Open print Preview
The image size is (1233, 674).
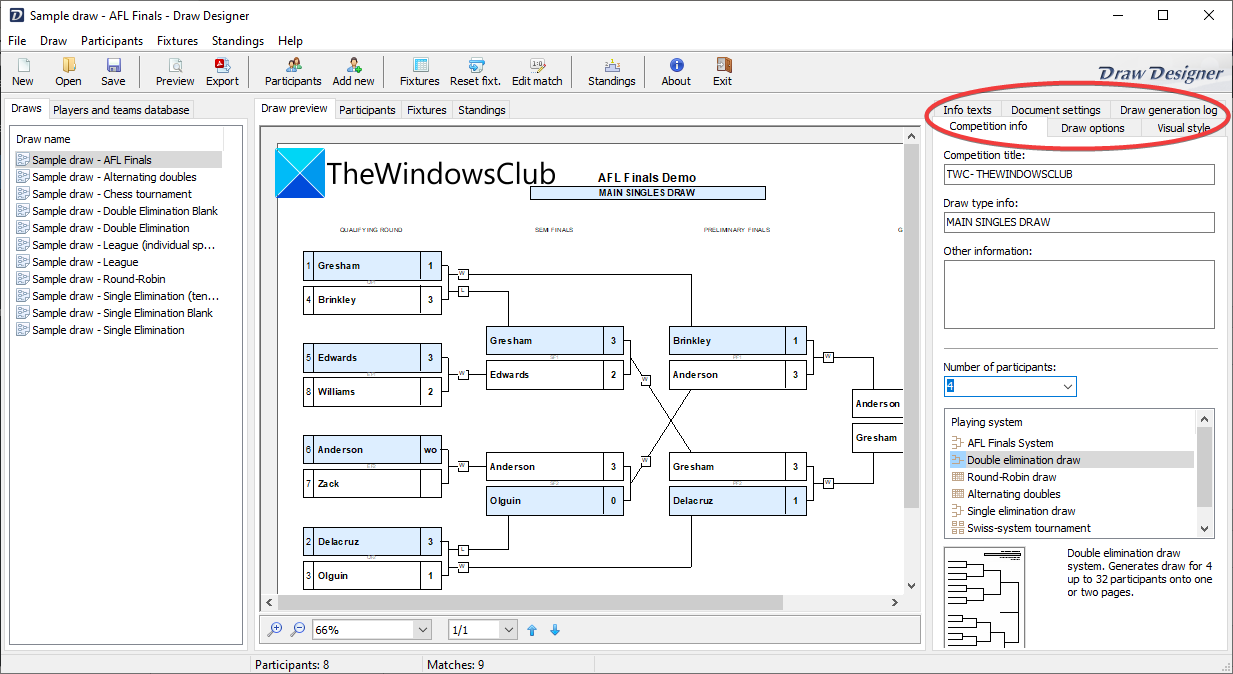[x=174, y=71]
